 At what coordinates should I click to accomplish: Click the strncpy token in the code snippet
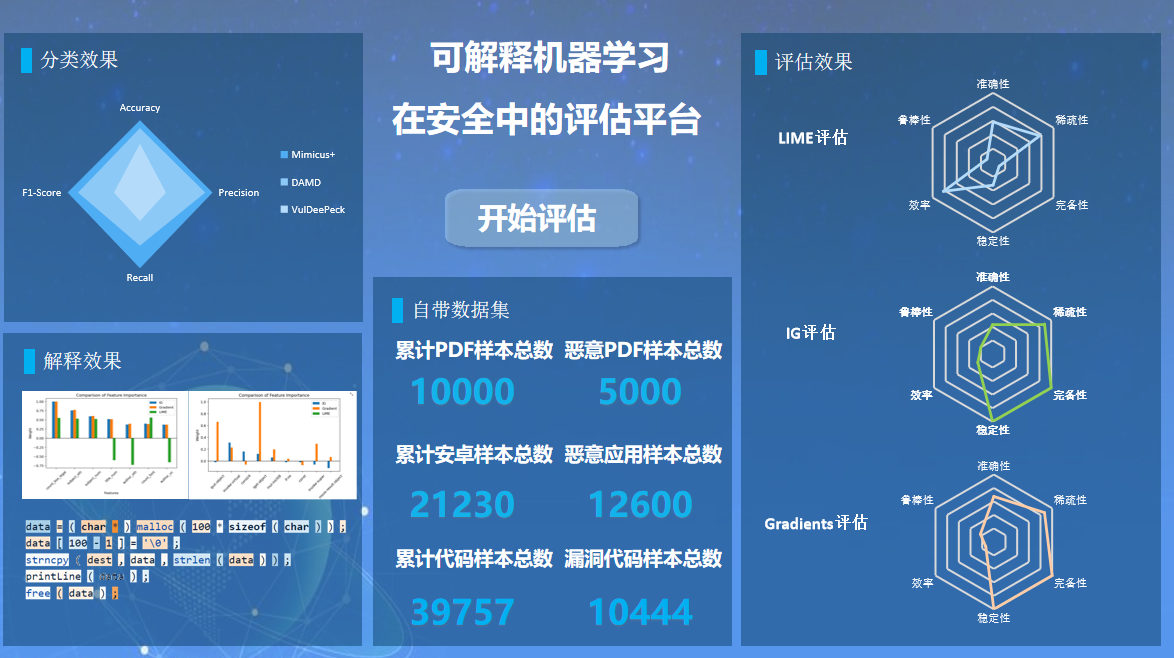tap(46, 560)
